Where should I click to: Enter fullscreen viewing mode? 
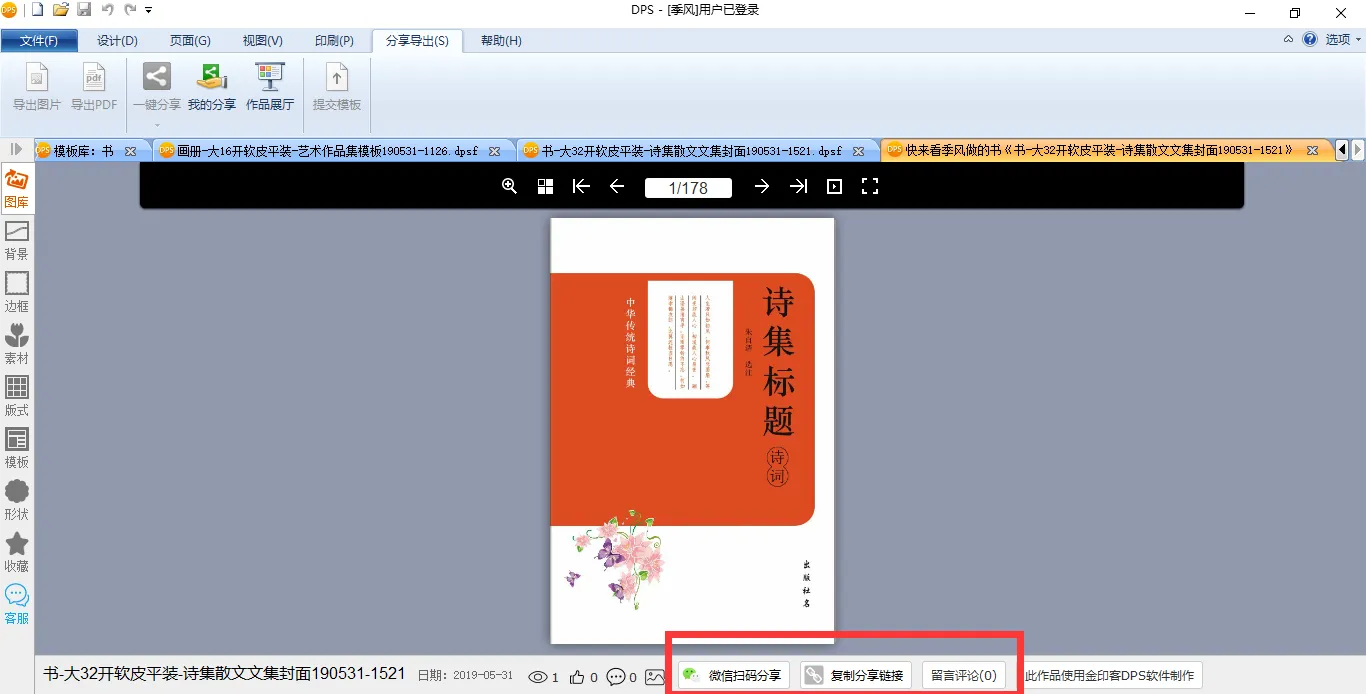(869, 186)
